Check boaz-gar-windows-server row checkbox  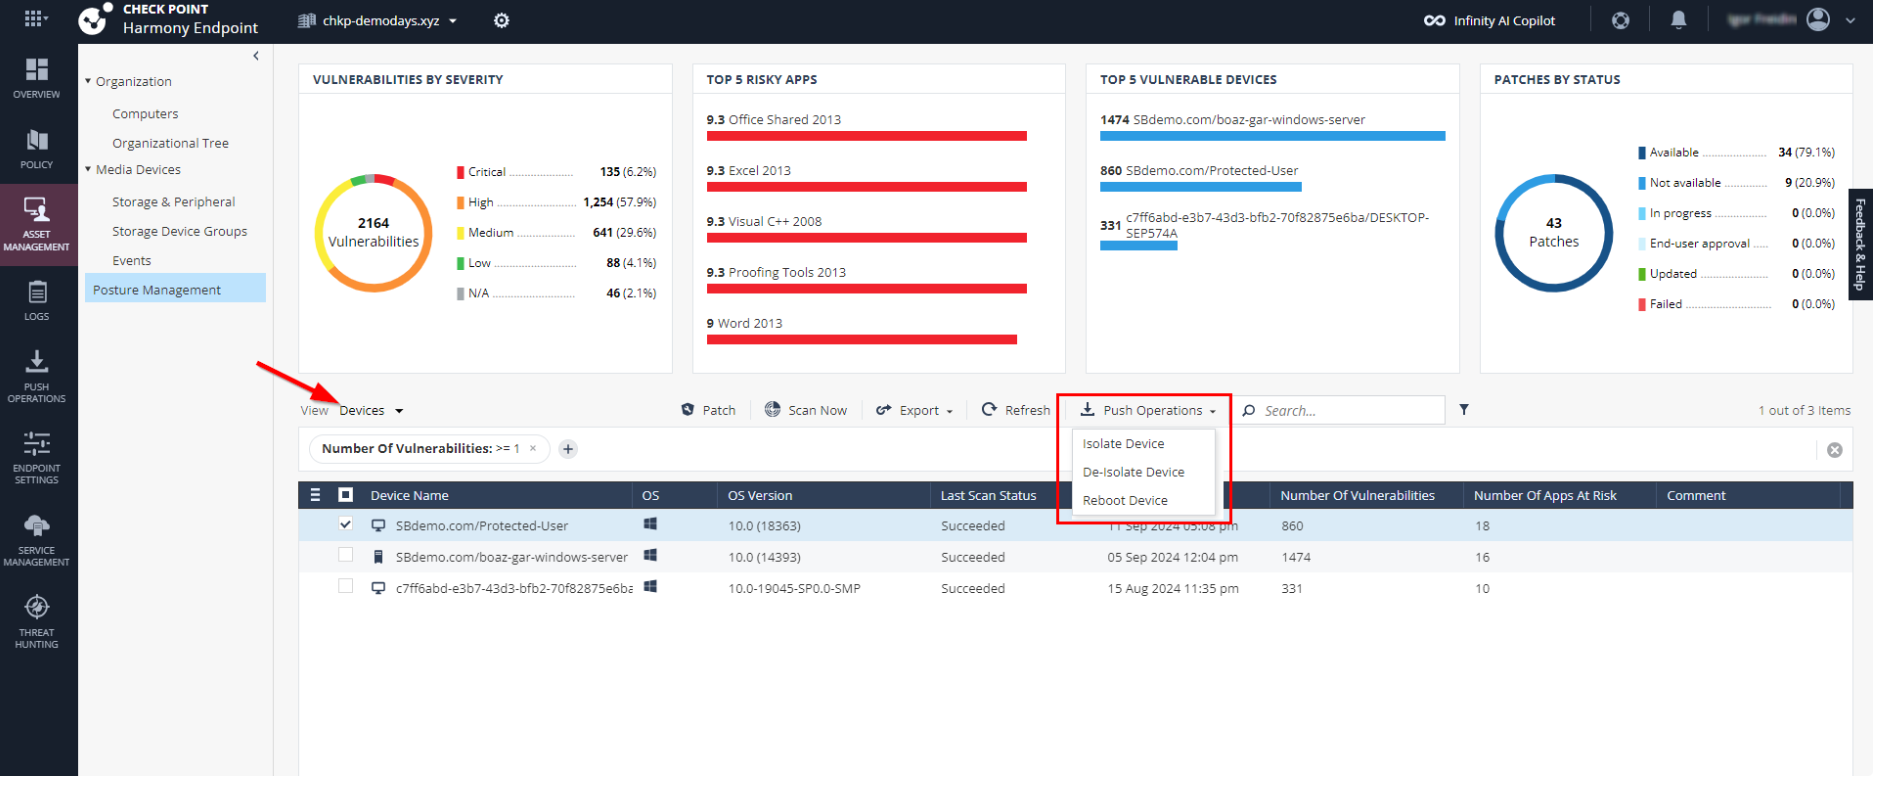tap(346, 555)
